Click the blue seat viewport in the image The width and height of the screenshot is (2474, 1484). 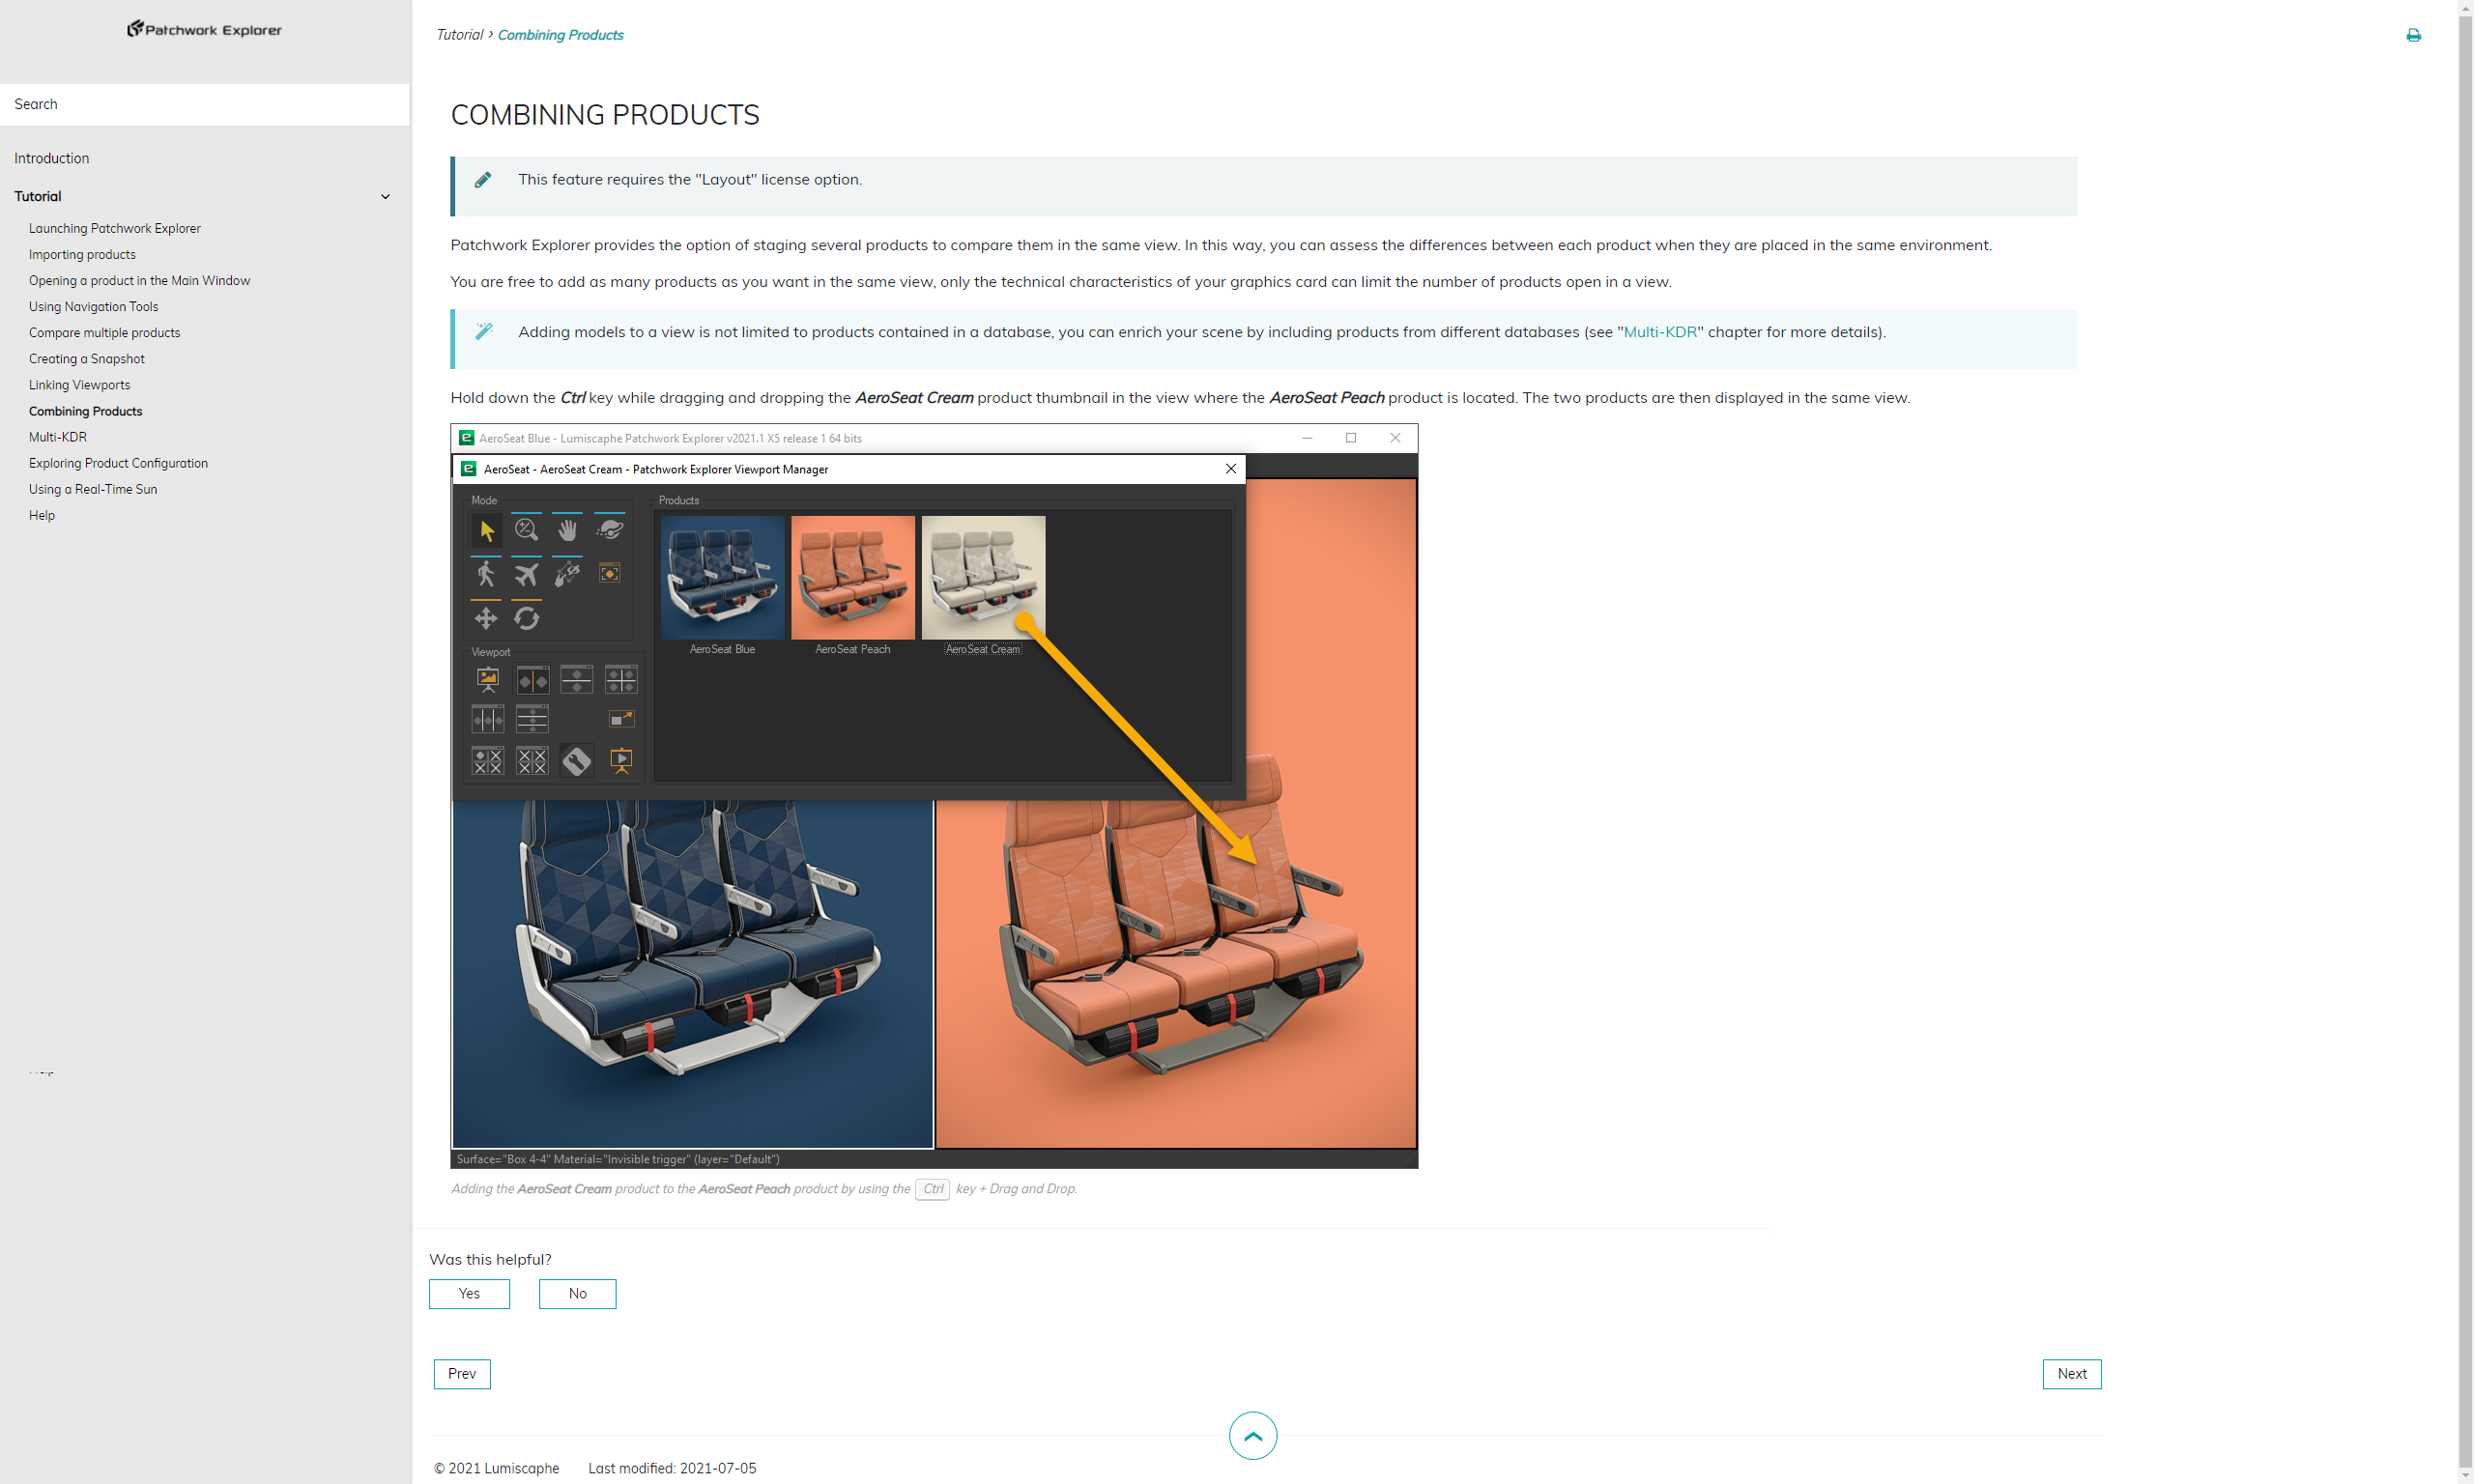692,973
